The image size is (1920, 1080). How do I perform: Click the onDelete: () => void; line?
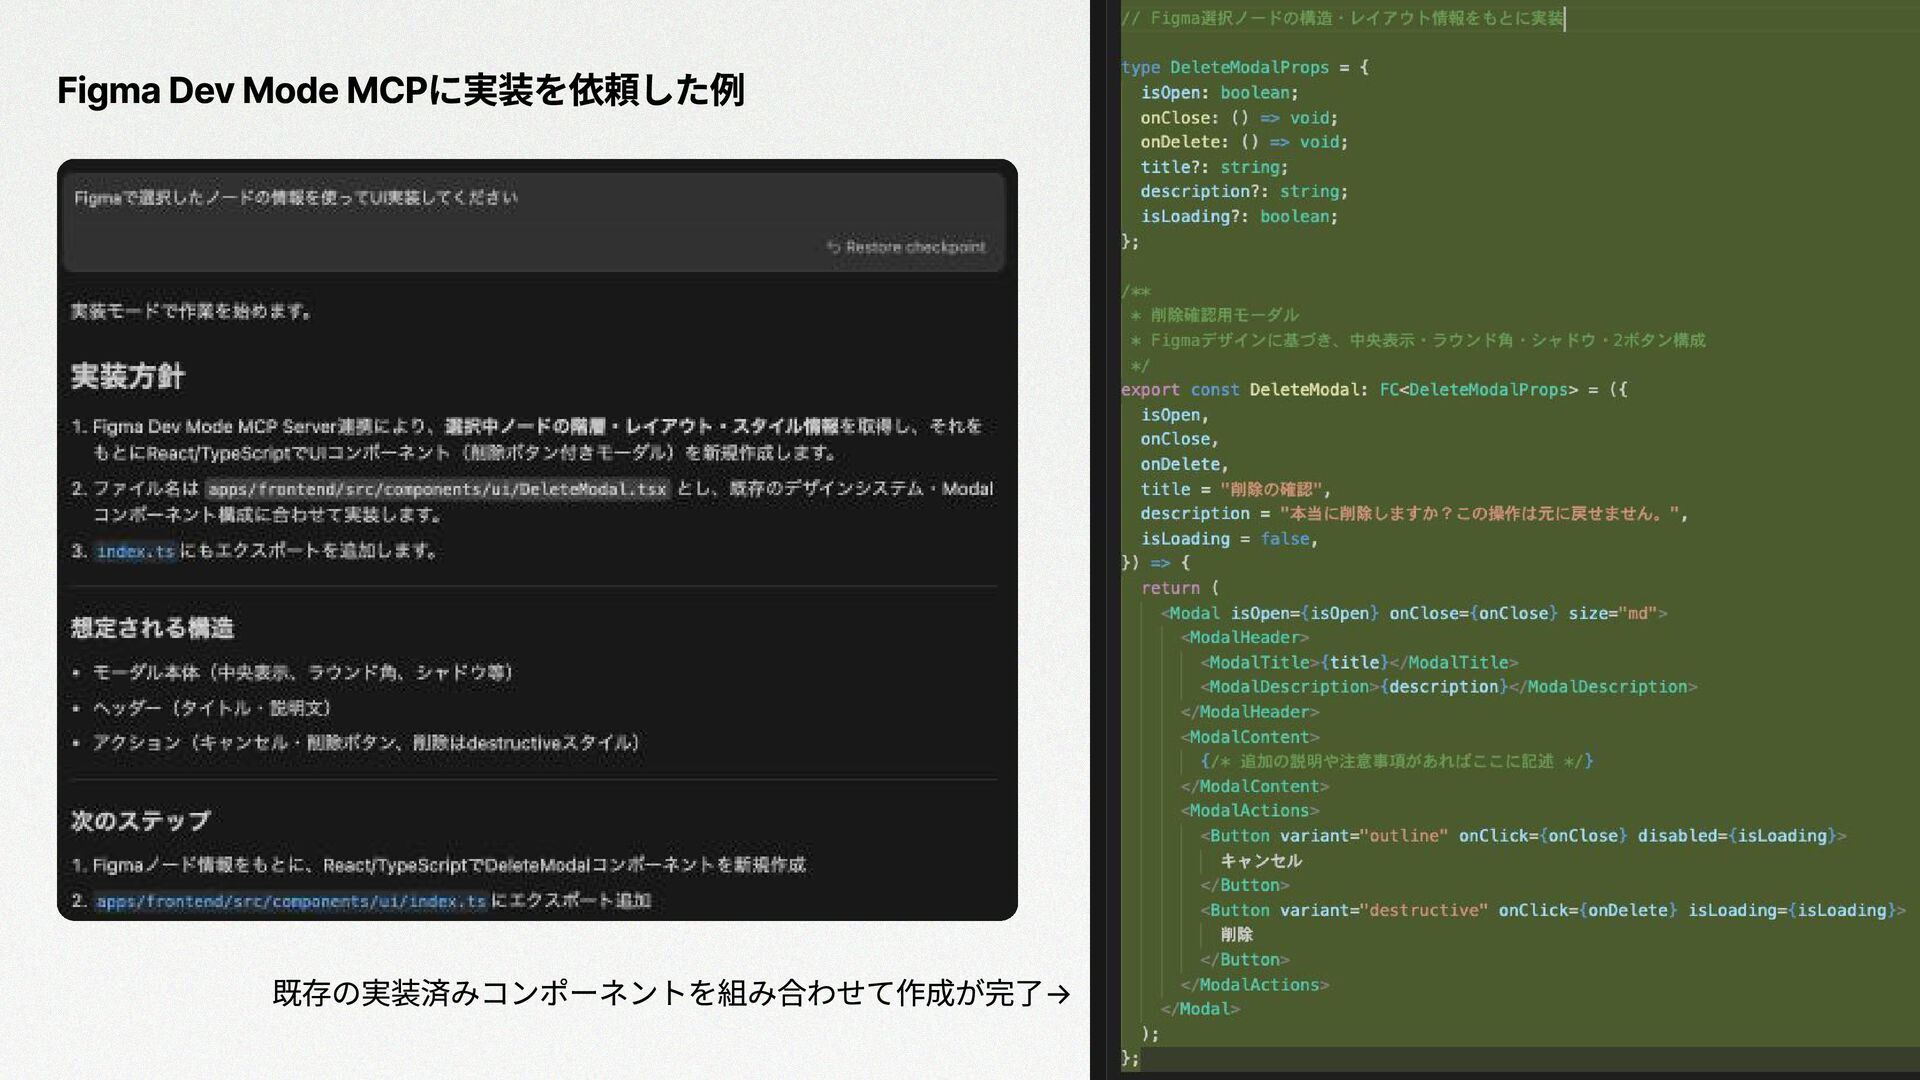(1244, 142)
